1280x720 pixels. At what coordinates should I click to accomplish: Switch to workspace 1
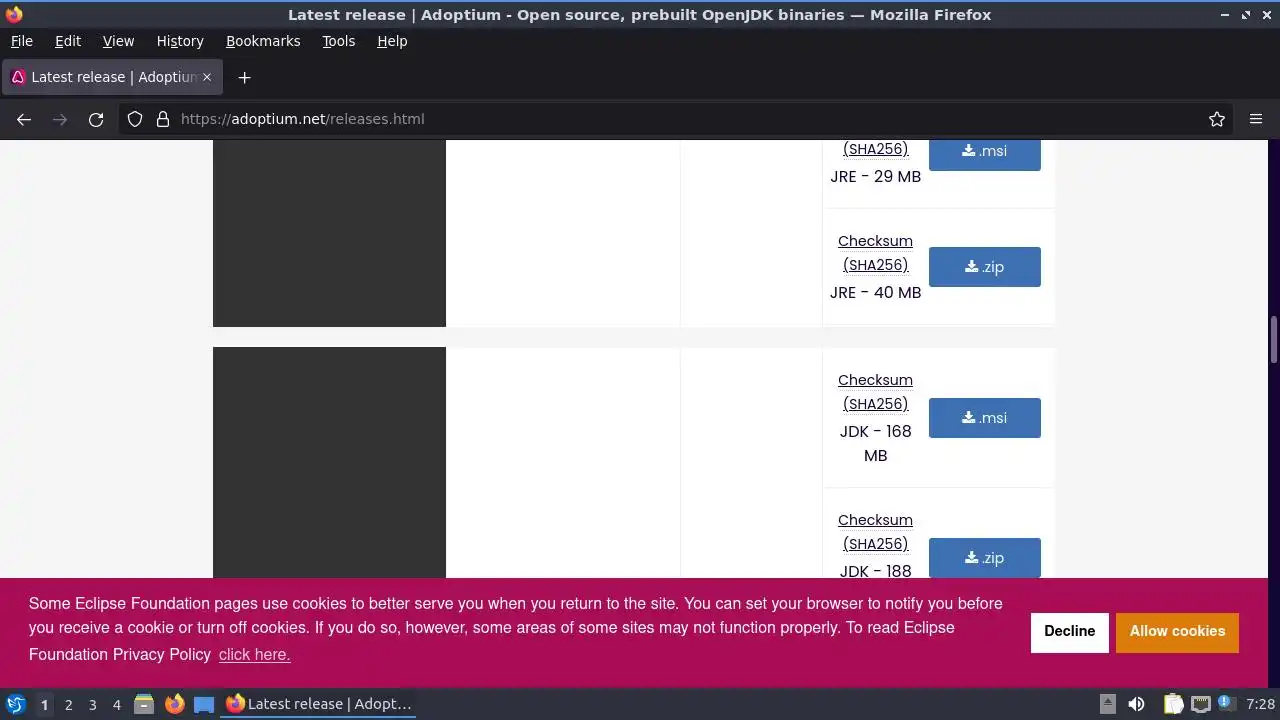(44, 705)
